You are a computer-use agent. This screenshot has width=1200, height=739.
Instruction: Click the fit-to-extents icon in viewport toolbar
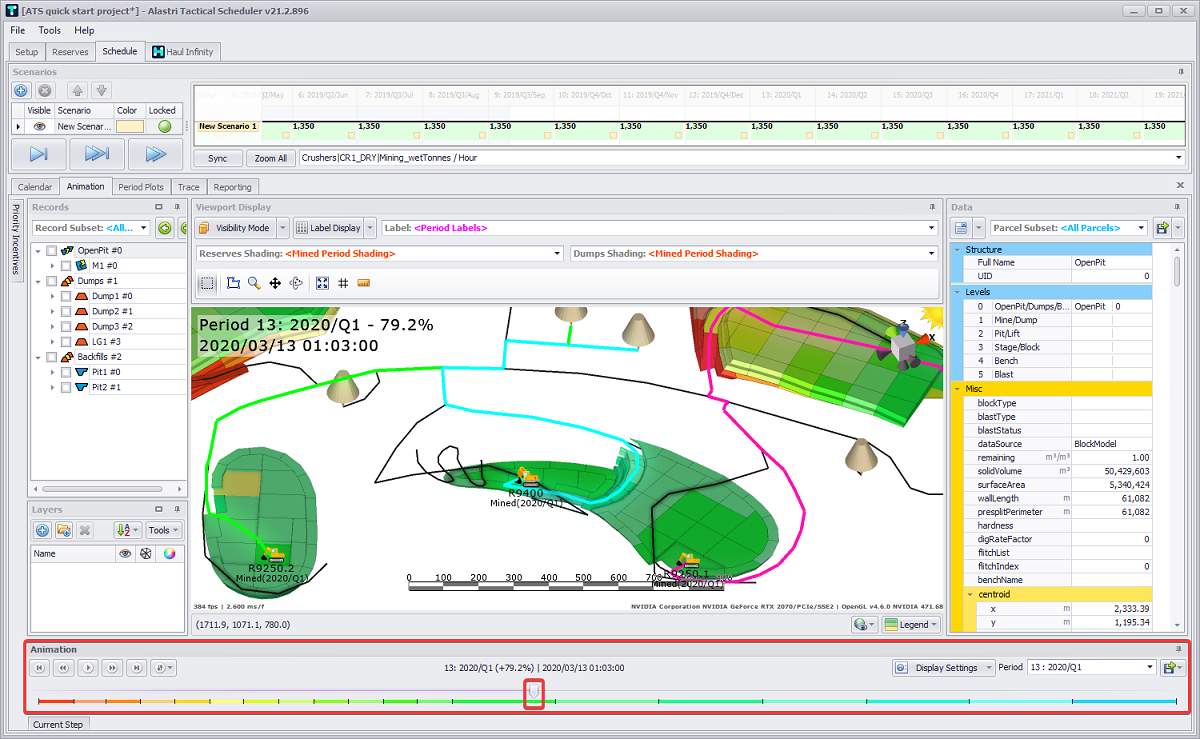point(322,283)
